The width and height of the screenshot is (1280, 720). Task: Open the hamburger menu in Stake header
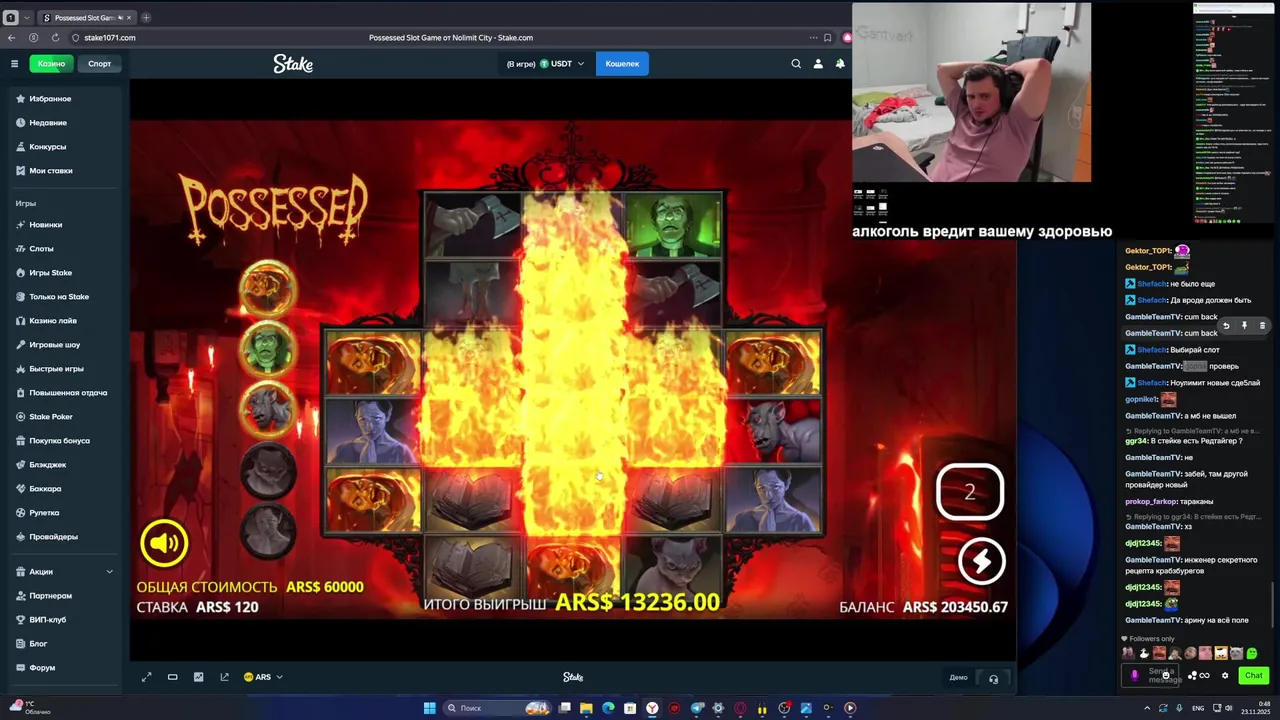click(x=14, y=64)
